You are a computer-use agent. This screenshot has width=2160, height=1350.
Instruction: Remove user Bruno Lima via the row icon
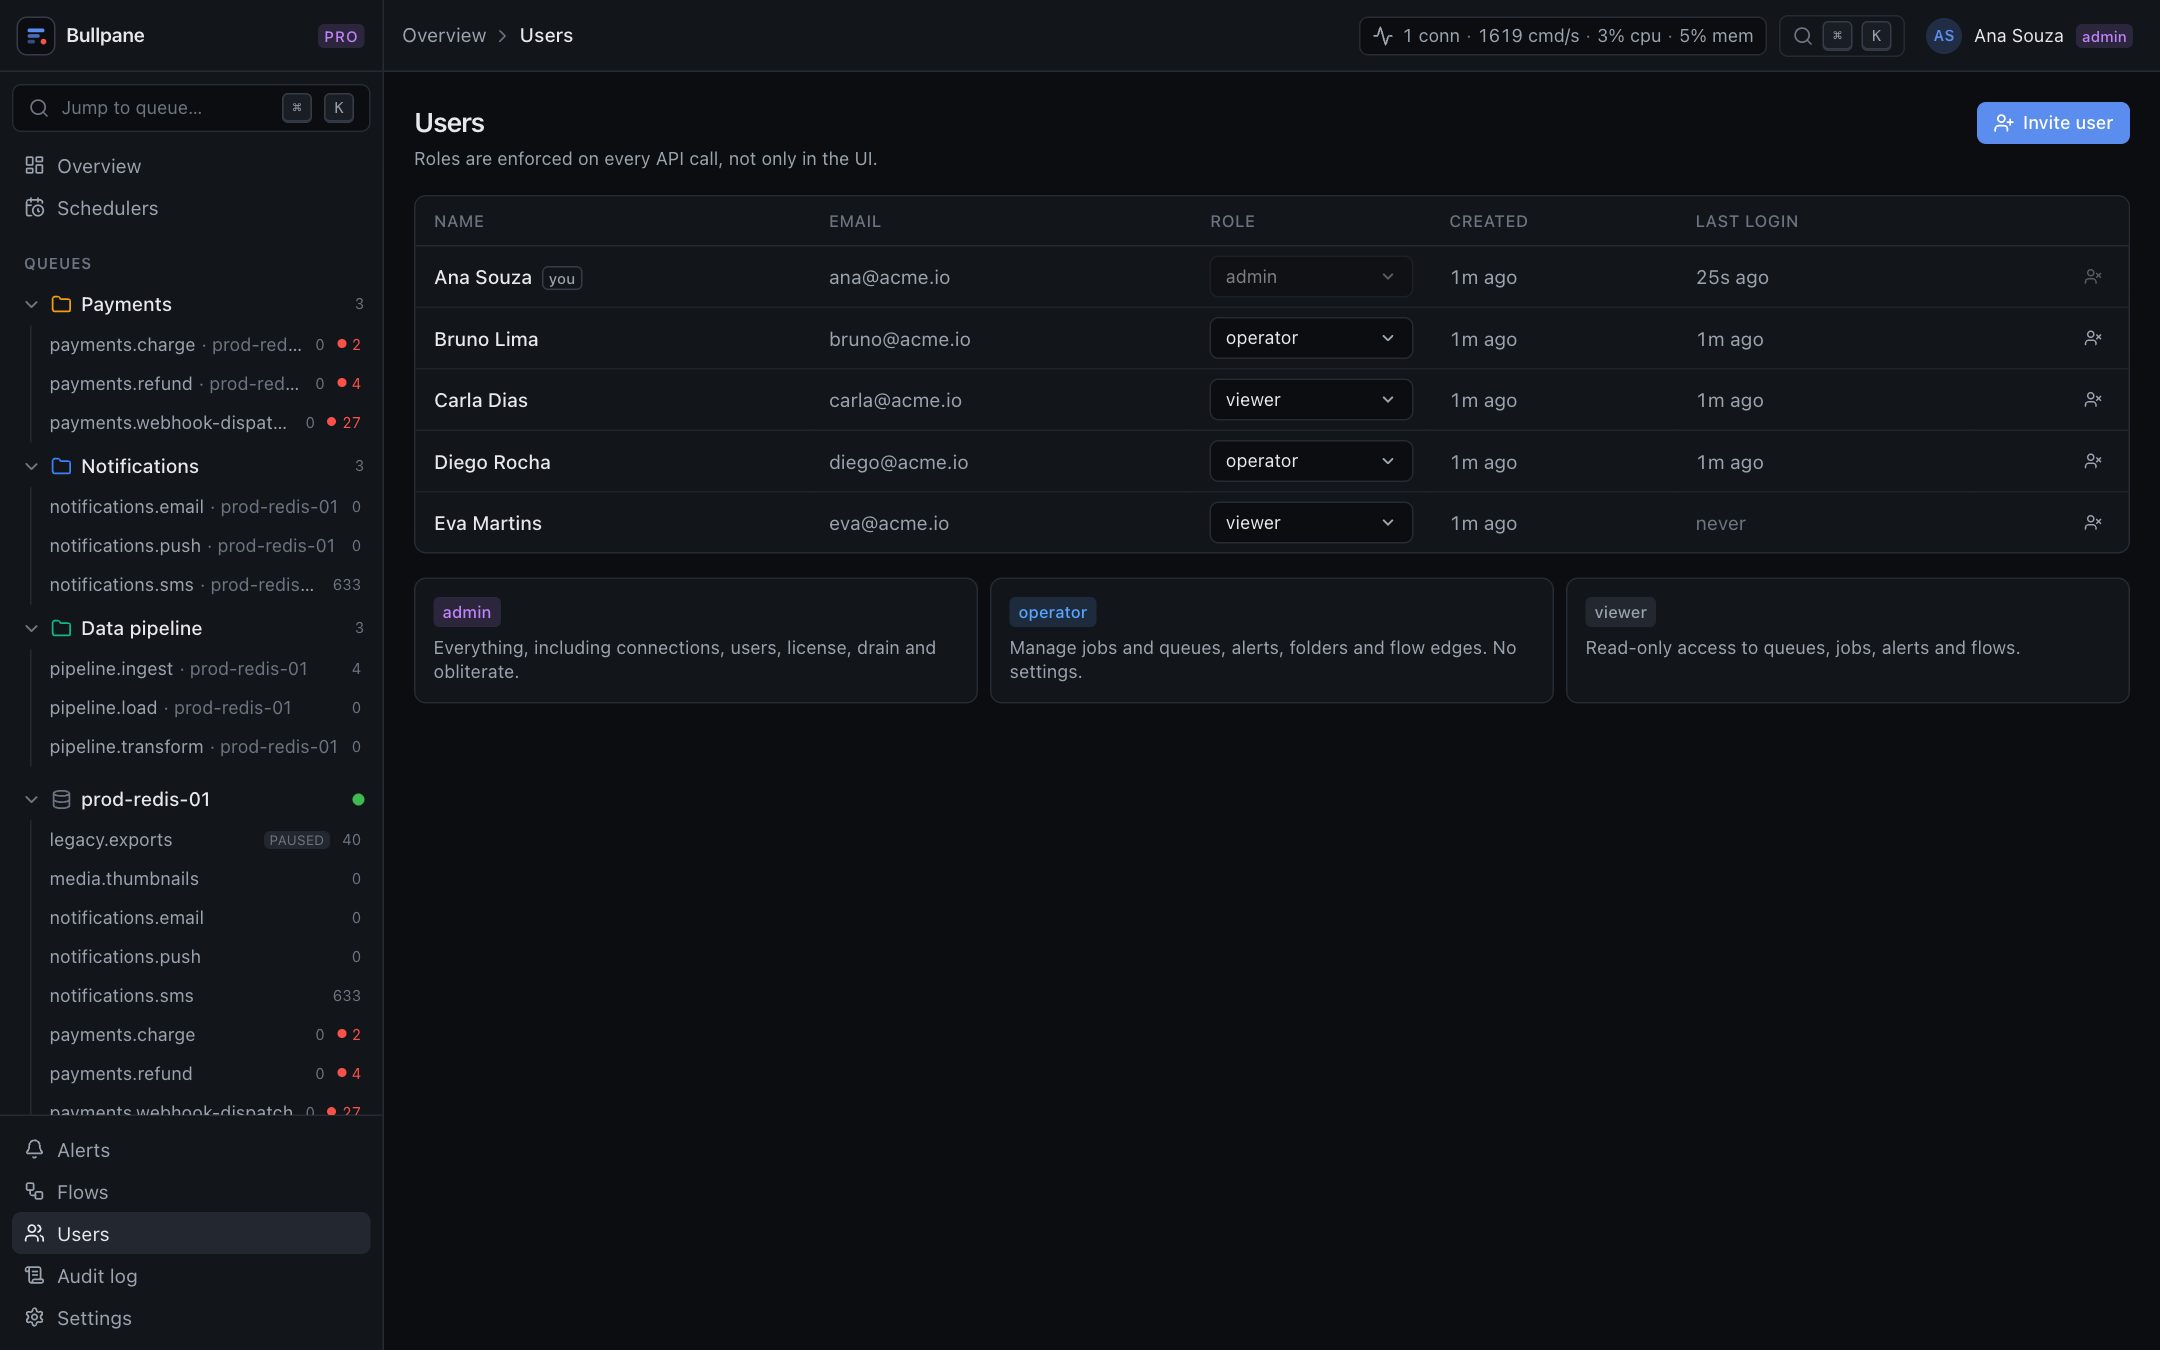2092,338
